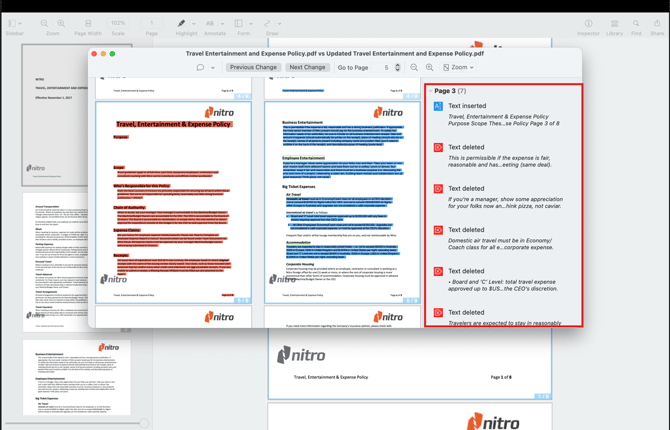
Task: Open the Inspector panel
Action: [x=588, y=23]
